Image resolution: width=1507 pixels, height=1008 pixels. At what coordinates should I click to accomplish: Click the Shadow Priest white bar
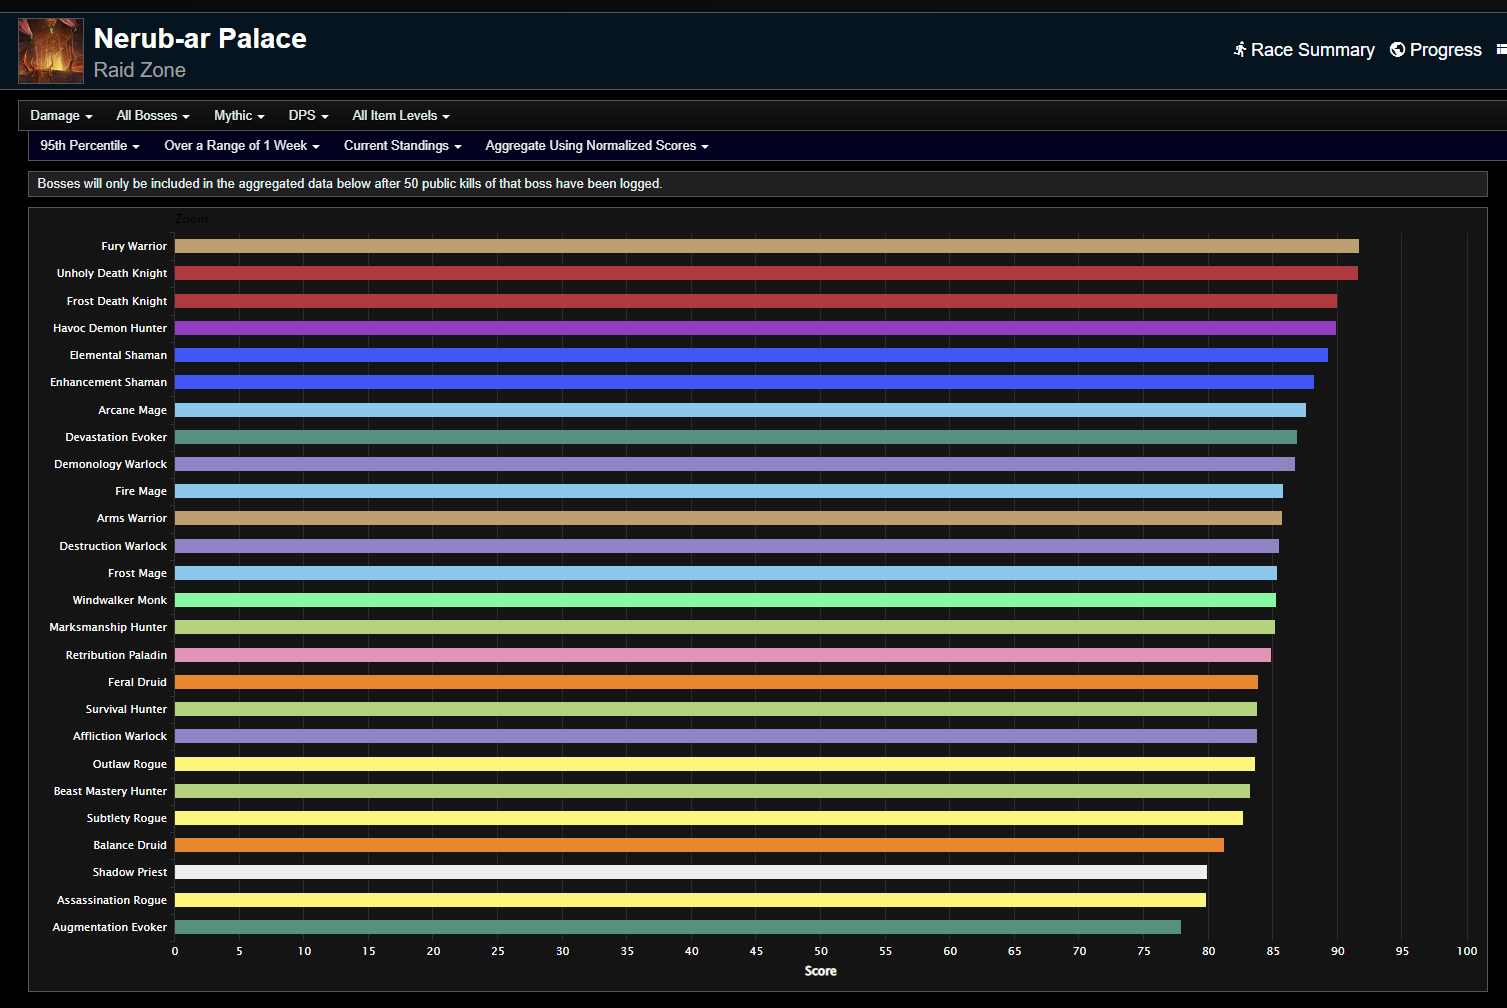[691, 872]
